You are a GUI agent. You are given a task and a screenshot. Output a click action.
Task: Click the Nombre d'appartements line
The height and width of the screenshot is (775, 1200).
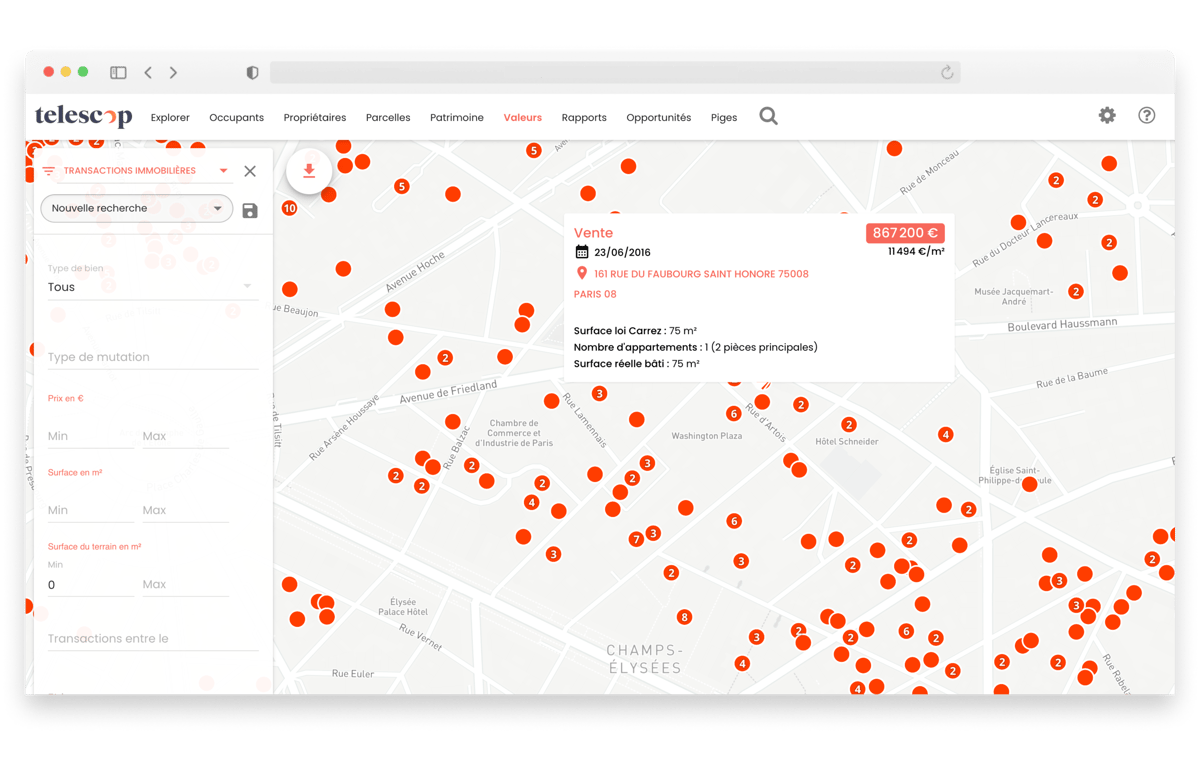click(x=695, y=347)
